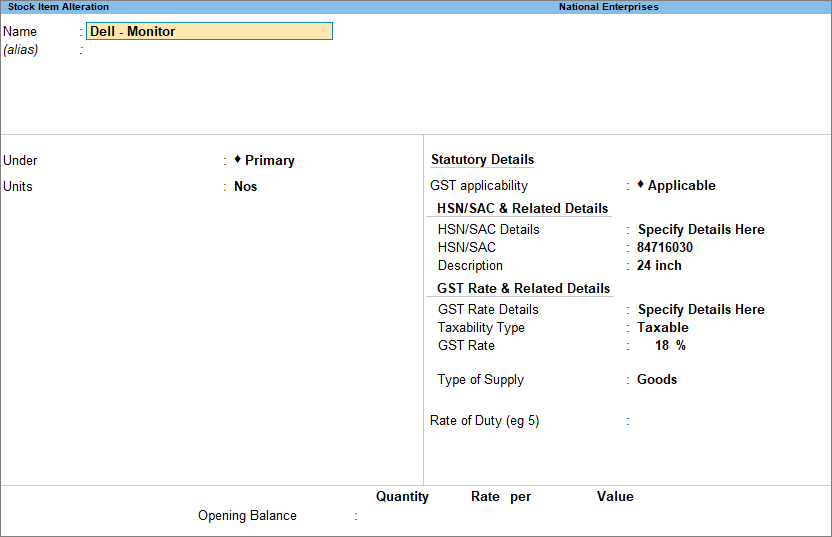
Task: Click the Quantity column header
Action: (402, 497)
